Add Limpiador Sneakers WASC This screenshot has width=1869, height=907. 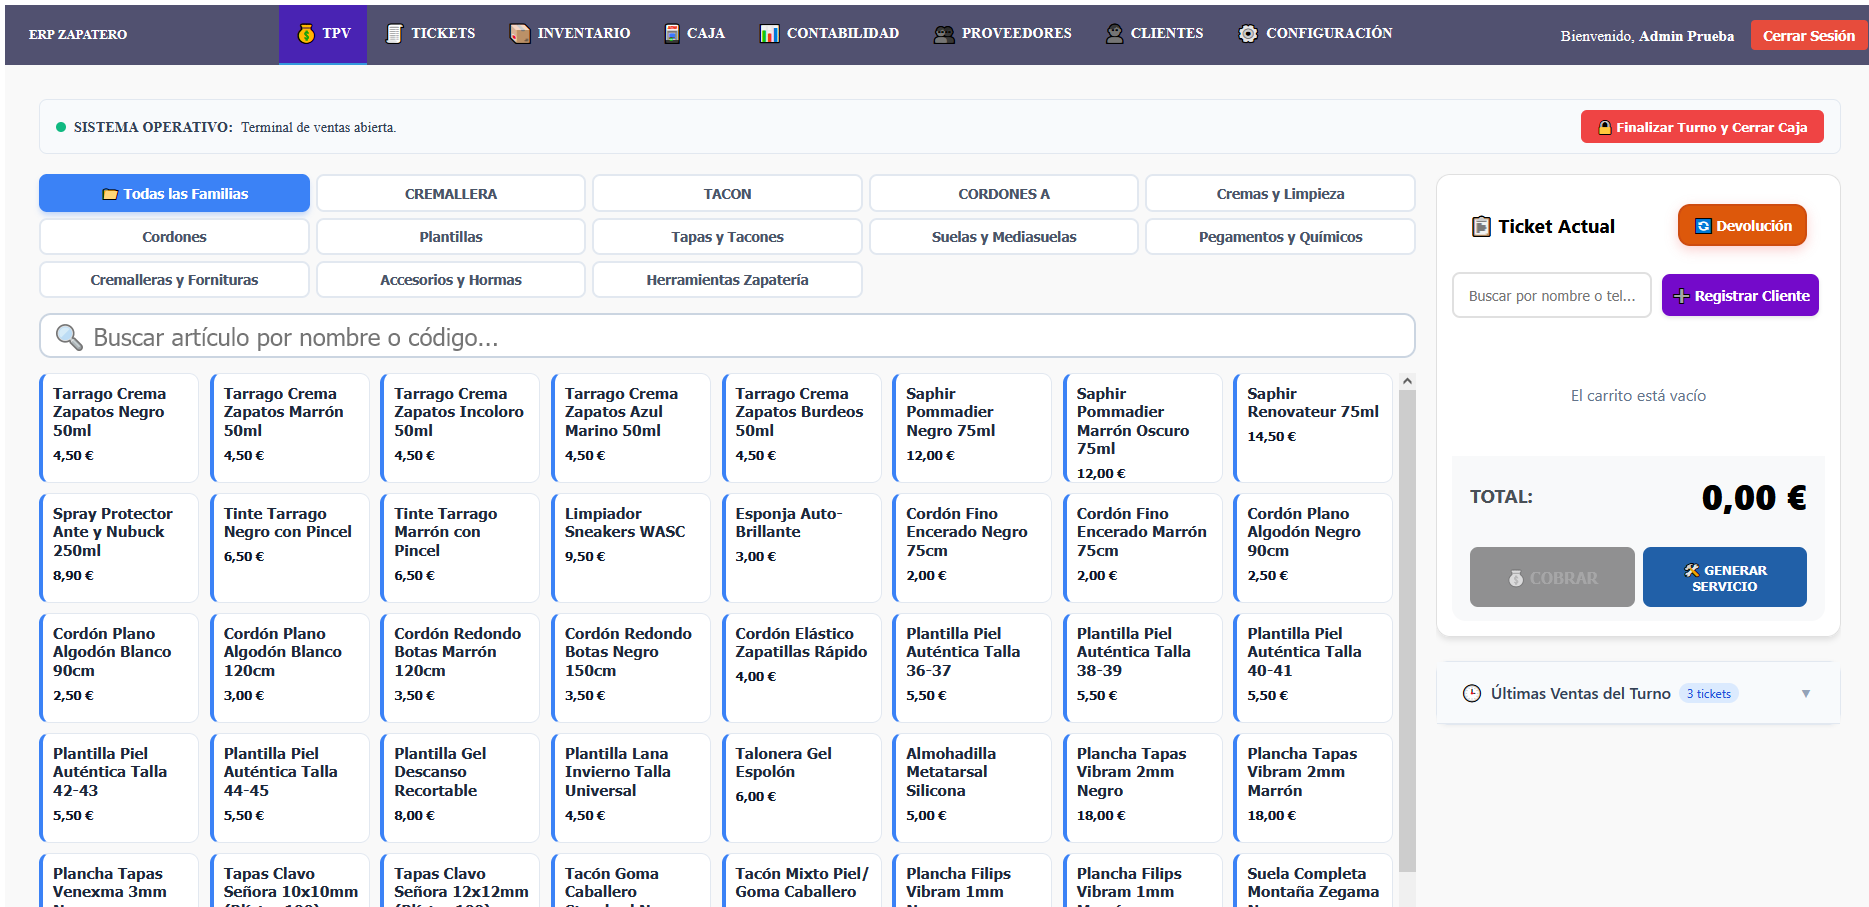point(631,548)
